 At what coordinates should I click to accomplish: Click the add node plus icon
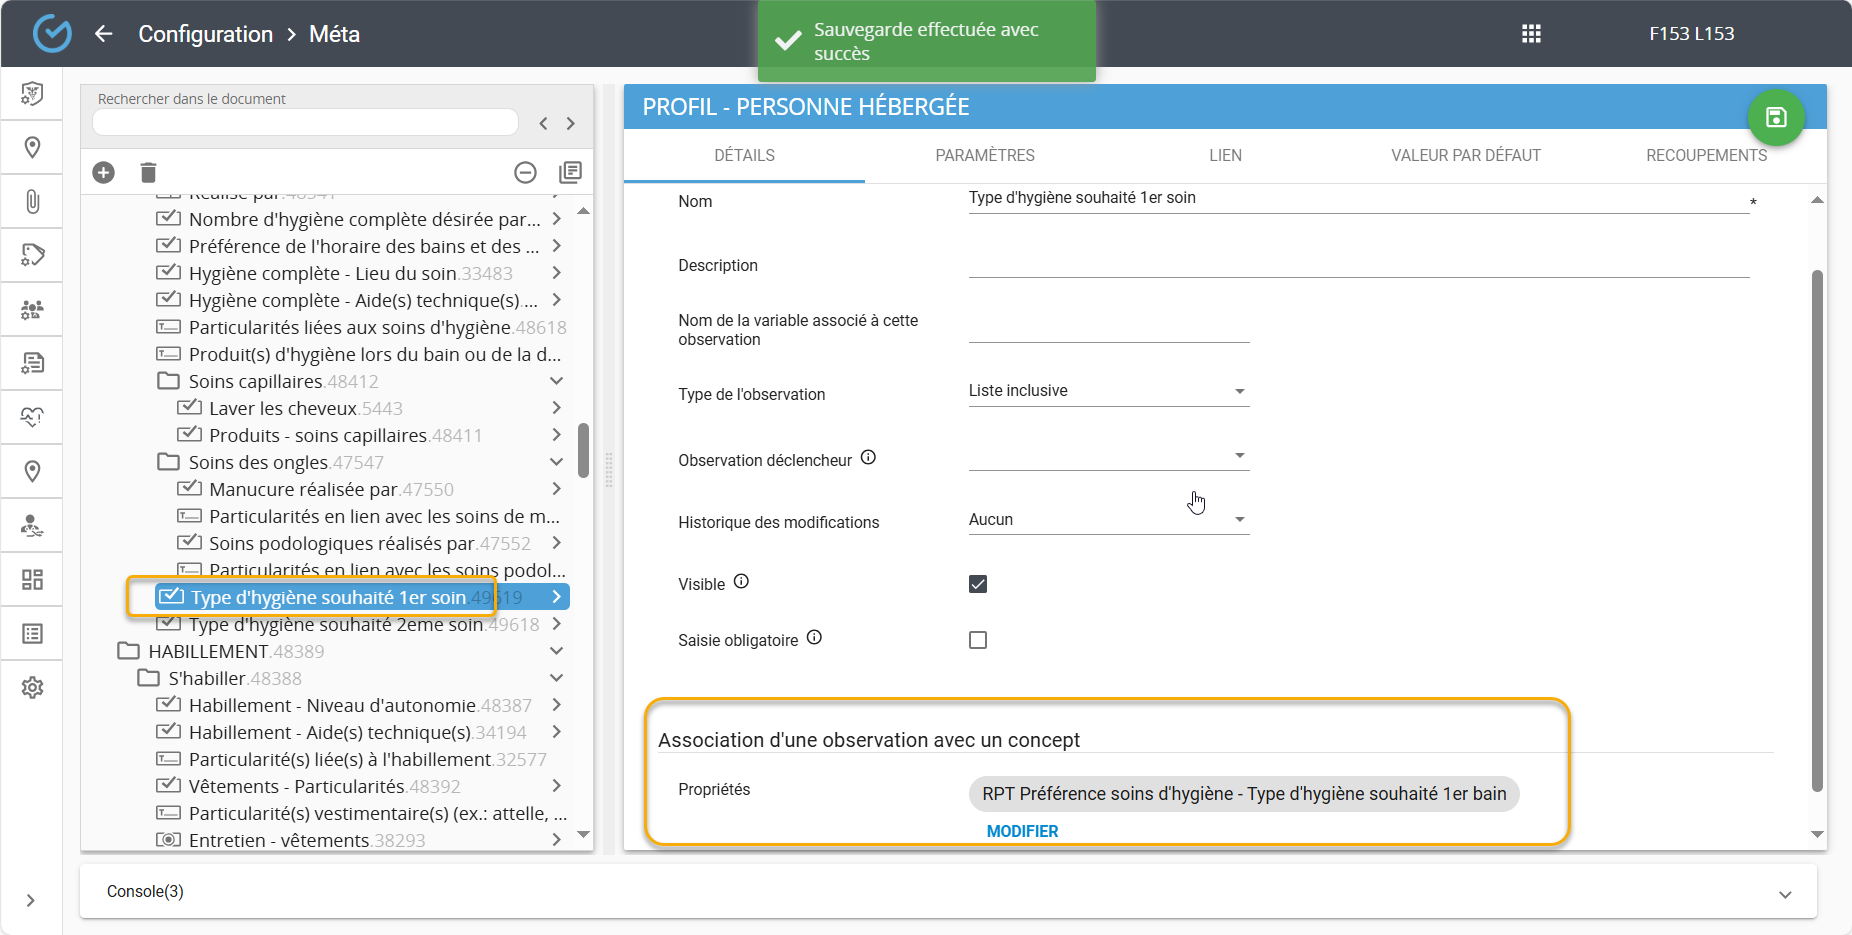pyautogui.click(x=103, y=172)
